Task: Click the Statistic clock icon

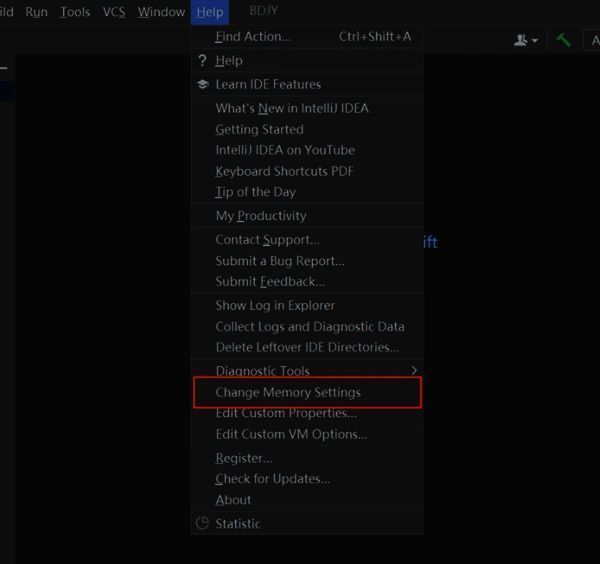Action: click(202, 523)
